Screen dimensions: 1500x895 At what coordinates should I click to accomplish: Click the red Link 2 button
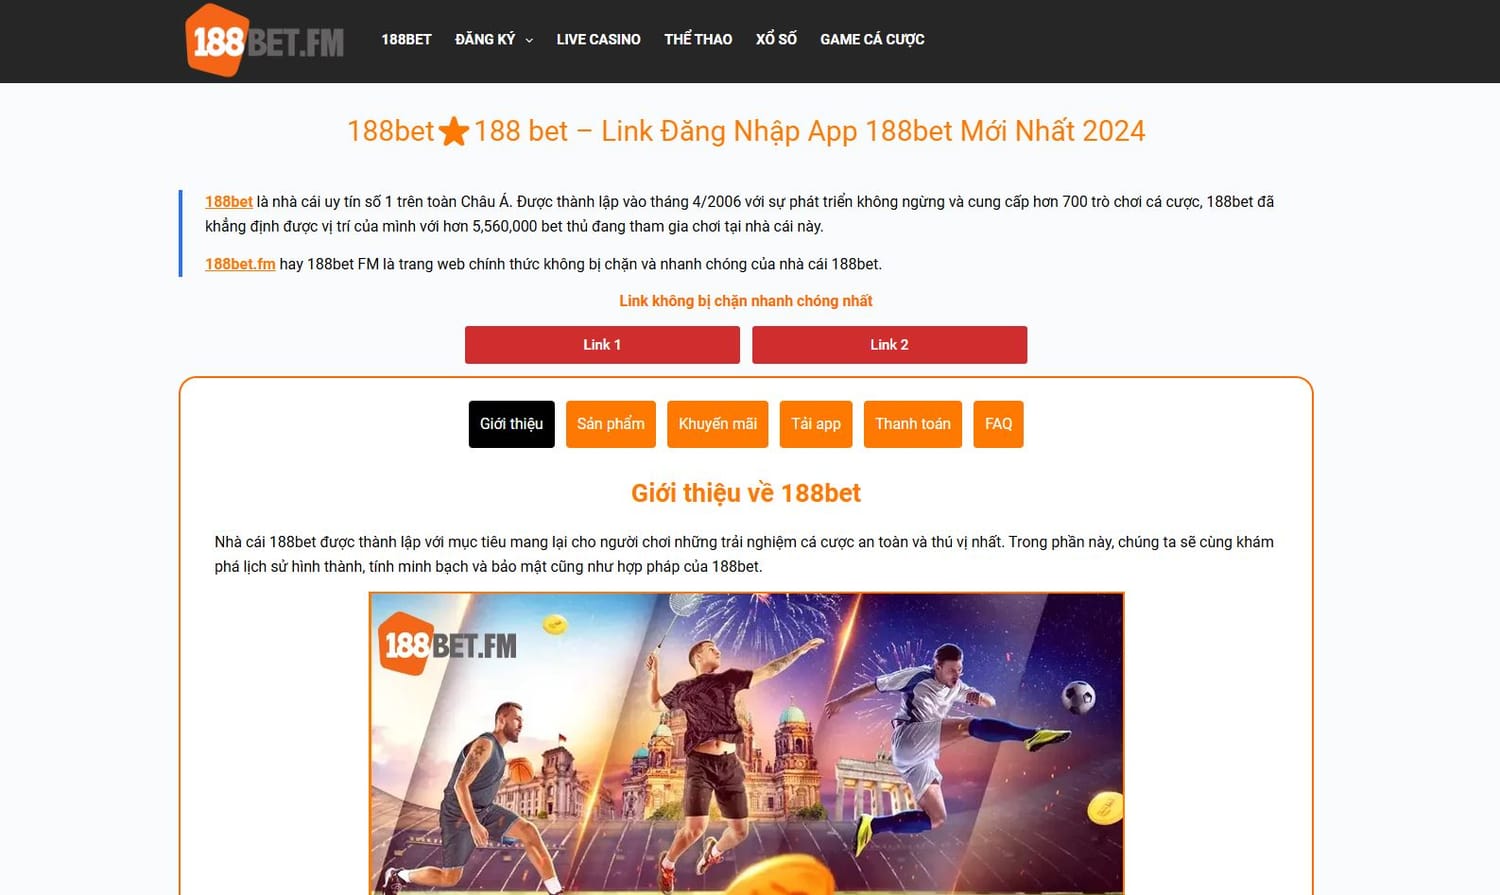889,345
